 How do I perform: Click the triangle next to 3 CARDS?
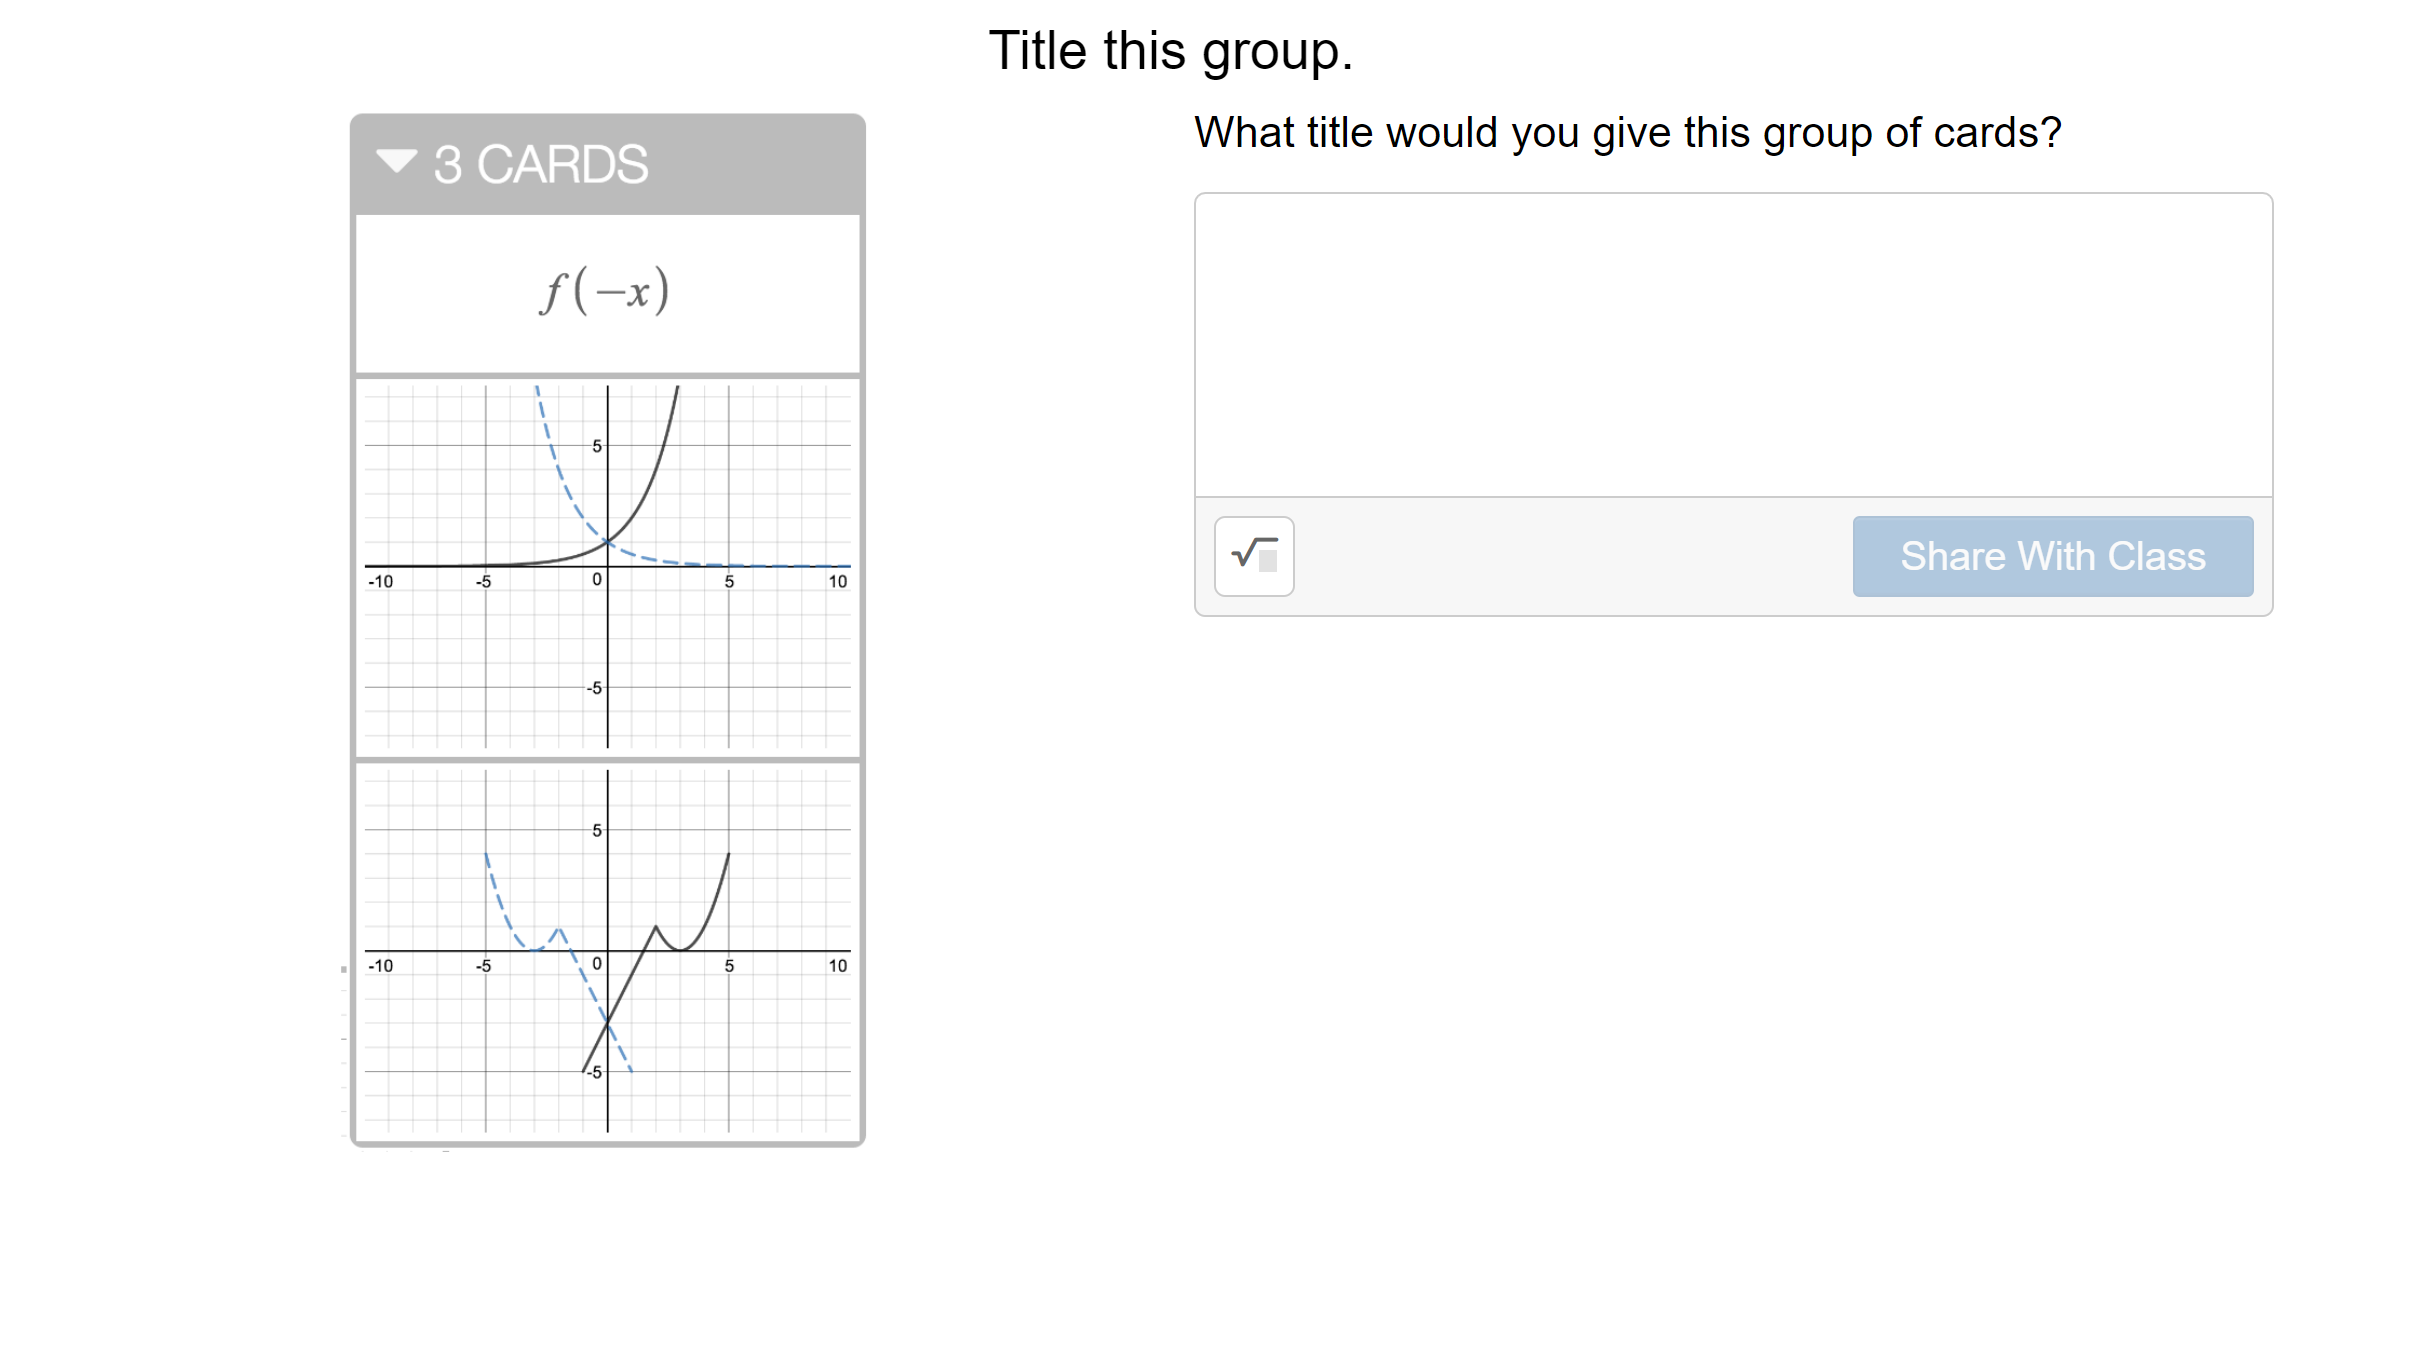[x=395, y=162]
